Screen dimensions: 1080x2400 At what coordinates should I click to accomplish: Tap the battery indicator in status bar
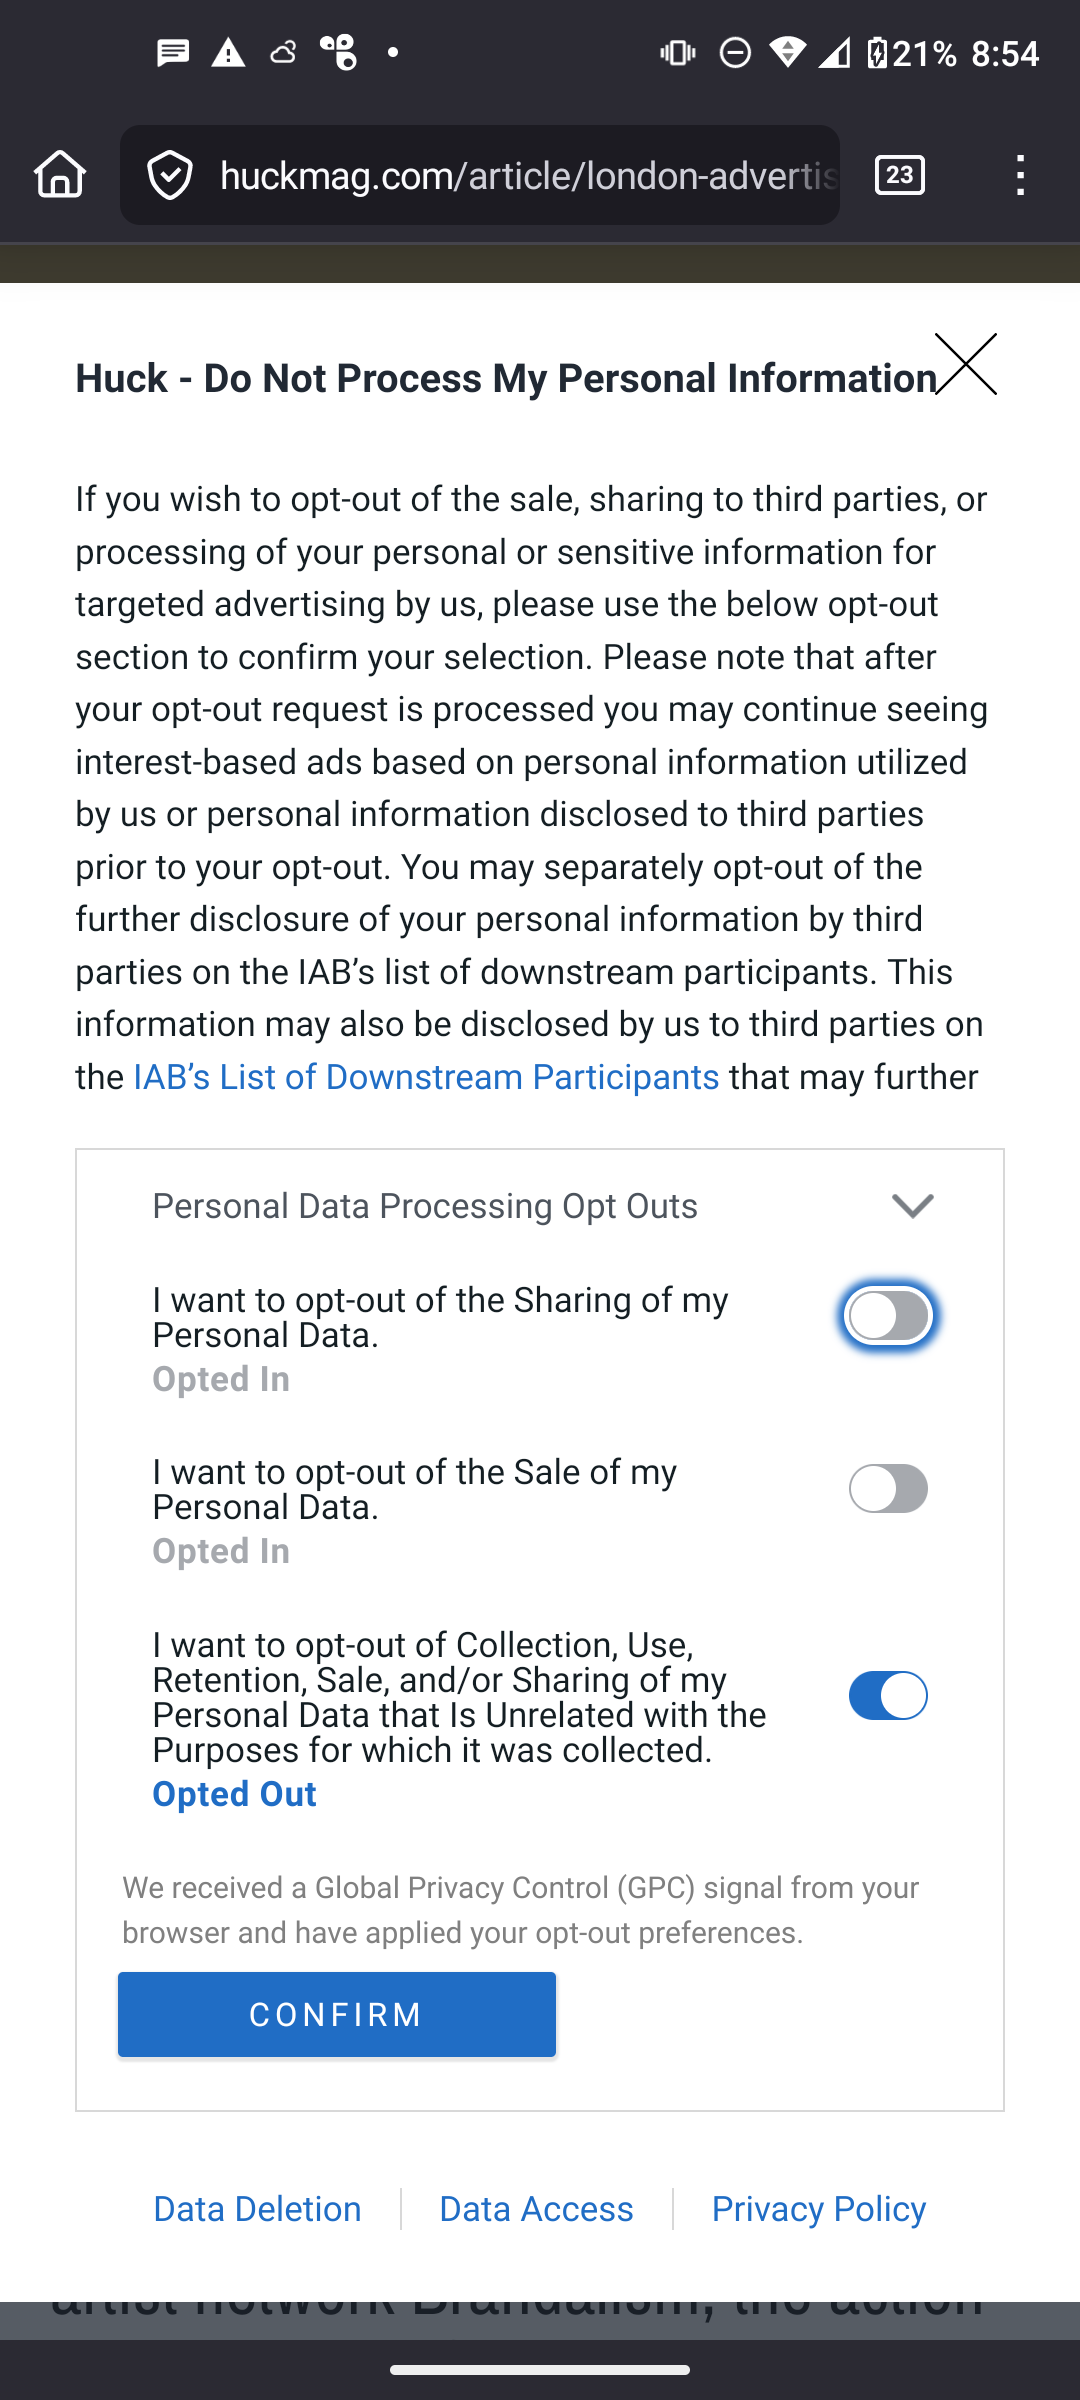(878, 52)
